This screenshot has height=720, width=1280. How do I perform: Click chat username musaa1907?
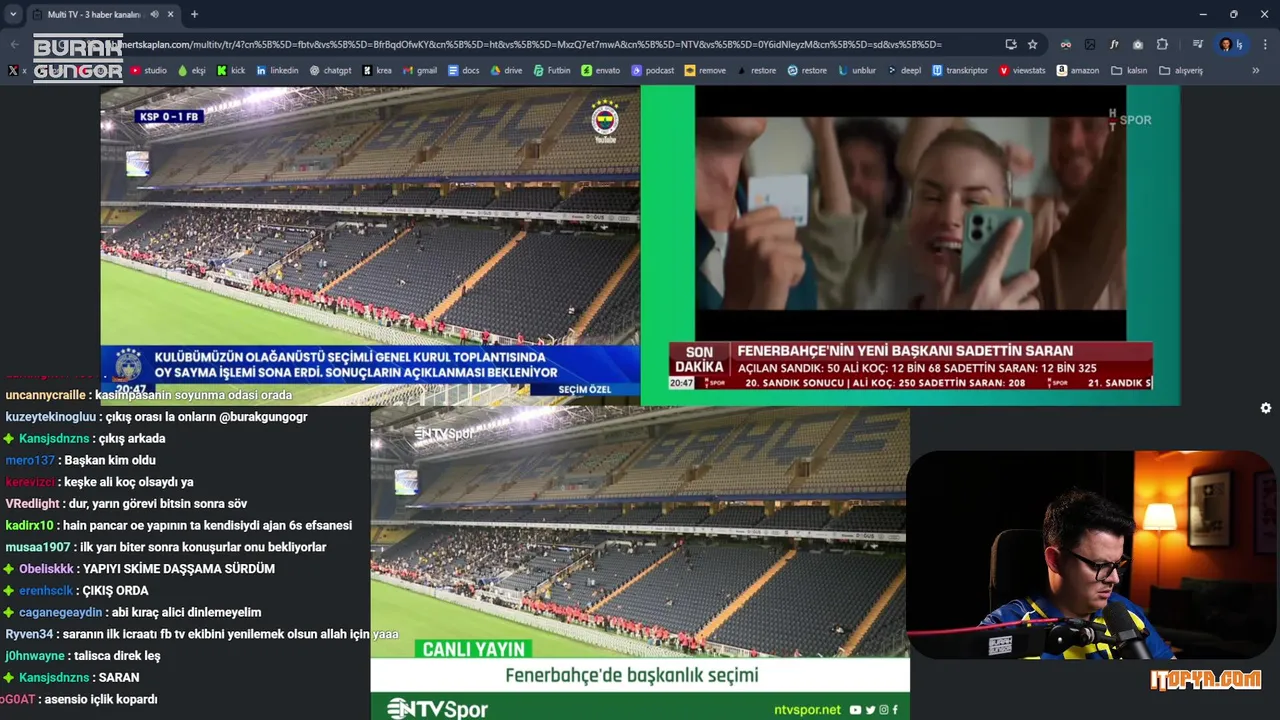38,547
